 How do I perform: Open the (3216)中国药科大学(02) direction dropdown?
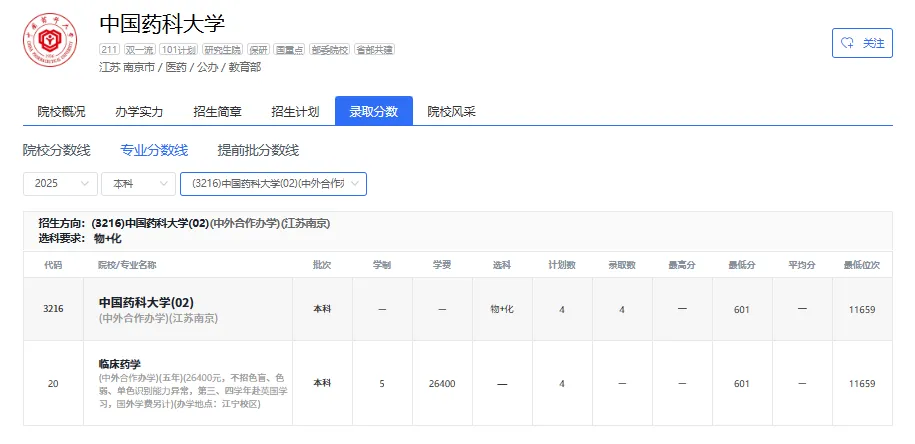pyautogui.click(x=273, y=184)
